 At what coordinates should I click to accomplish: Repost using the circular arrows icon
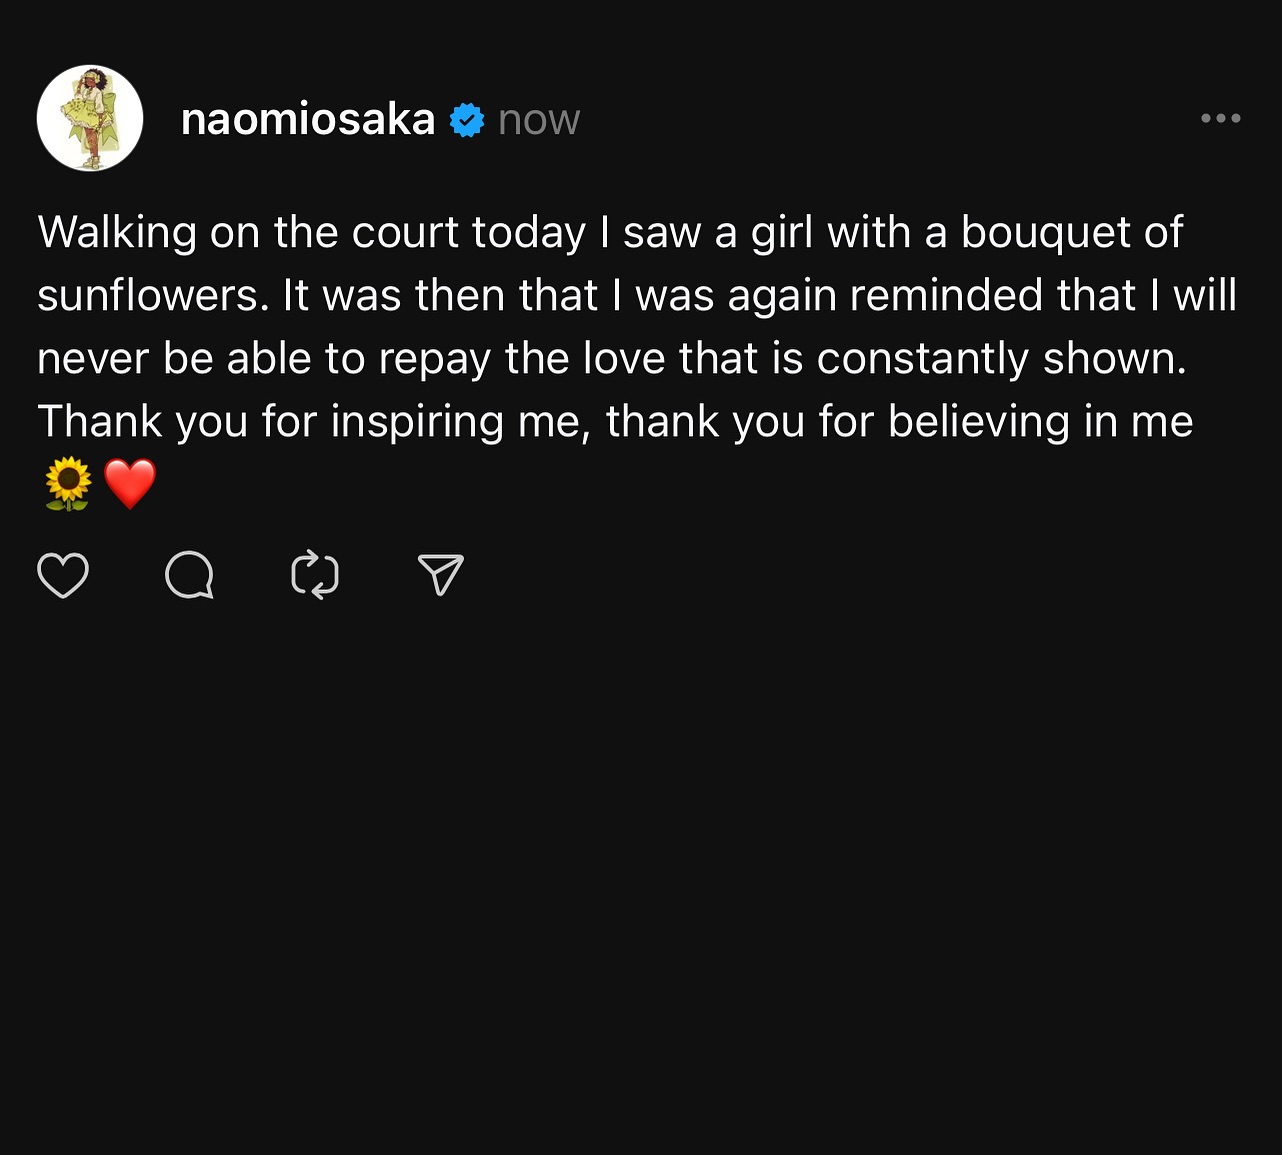click(315, 575)
